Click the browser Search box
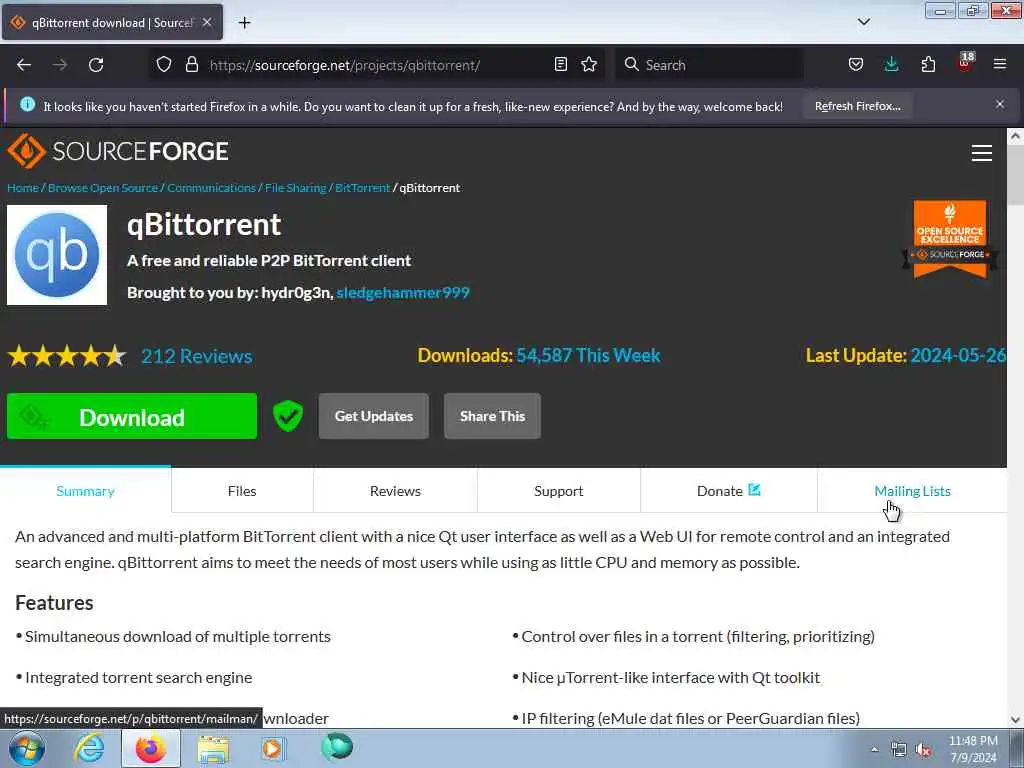 tap(709, 65)
